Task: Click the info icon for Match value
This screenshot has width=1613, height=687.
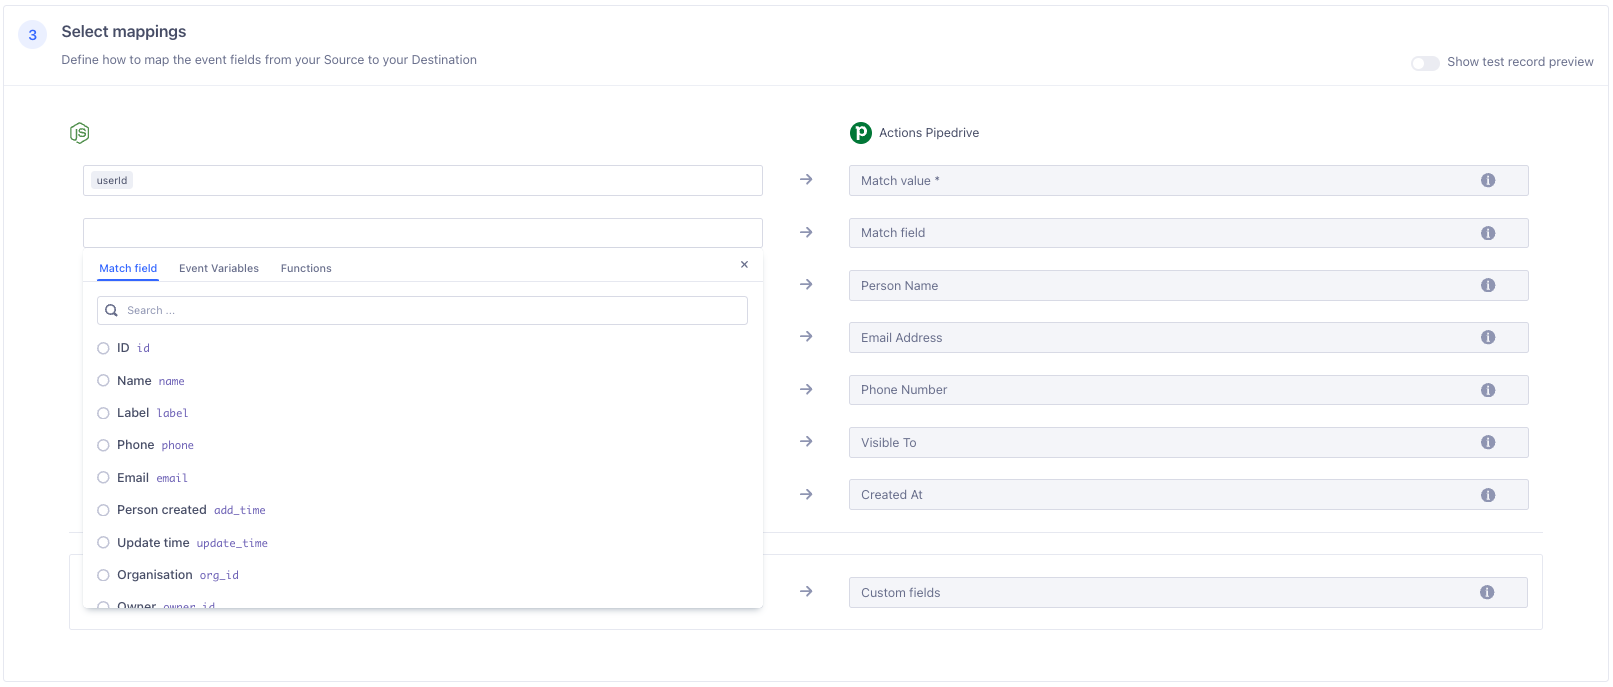Action: tap(1488, 181)
